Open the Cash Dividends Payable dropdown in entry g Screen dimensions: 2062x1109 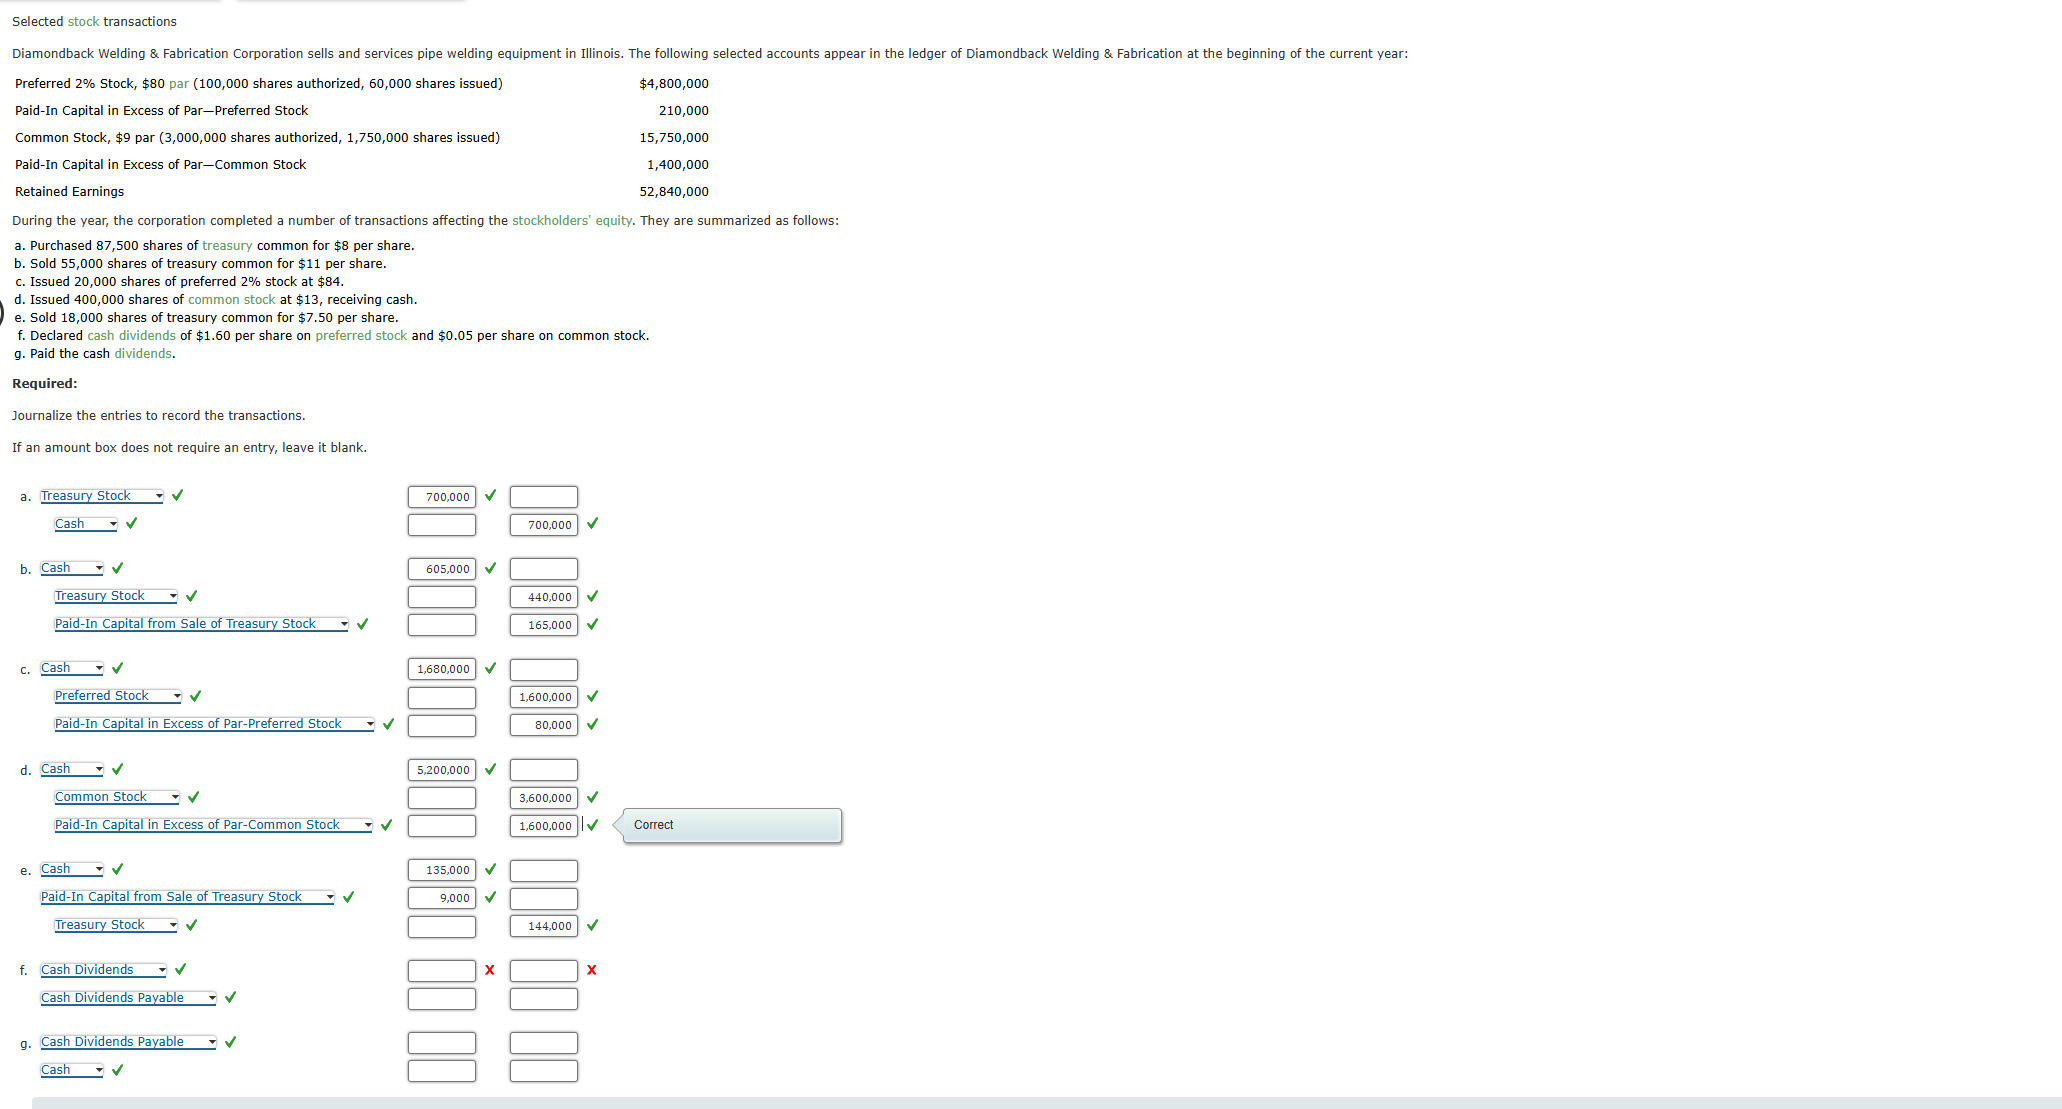click(128, 1042)
